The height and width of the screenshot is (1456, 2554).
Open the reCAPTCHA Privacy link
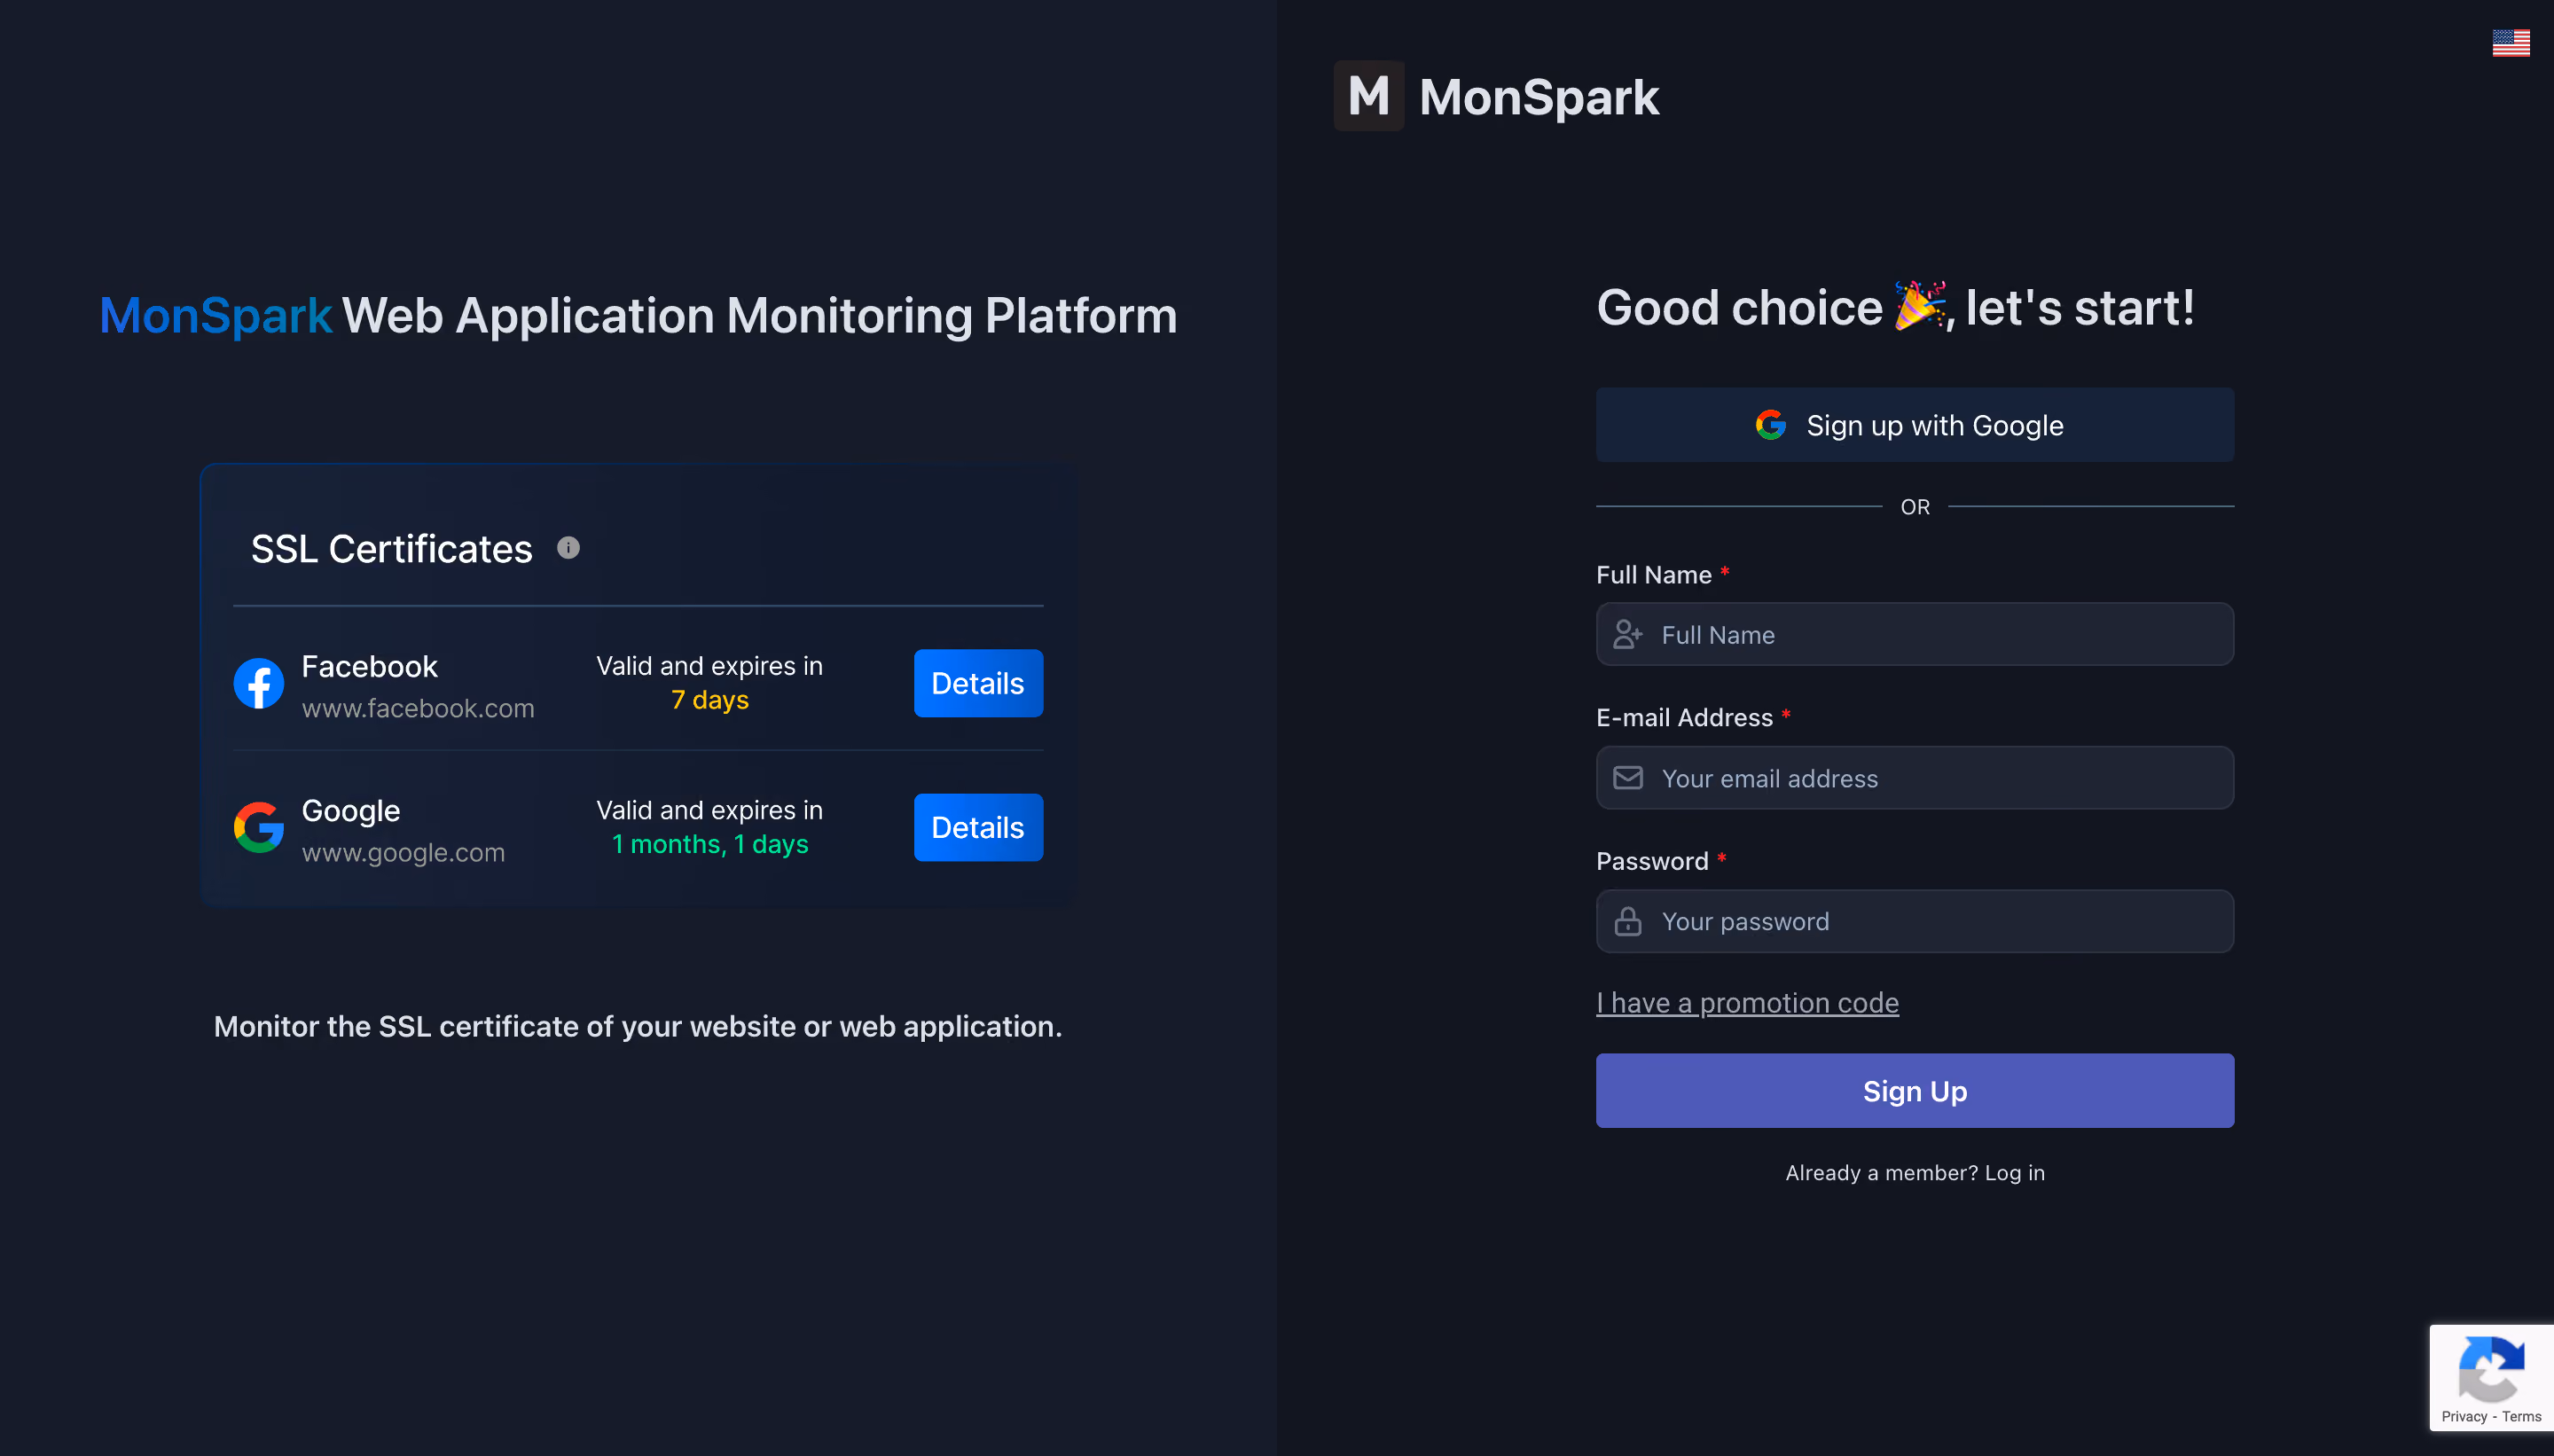[x=2464, y=1417]
